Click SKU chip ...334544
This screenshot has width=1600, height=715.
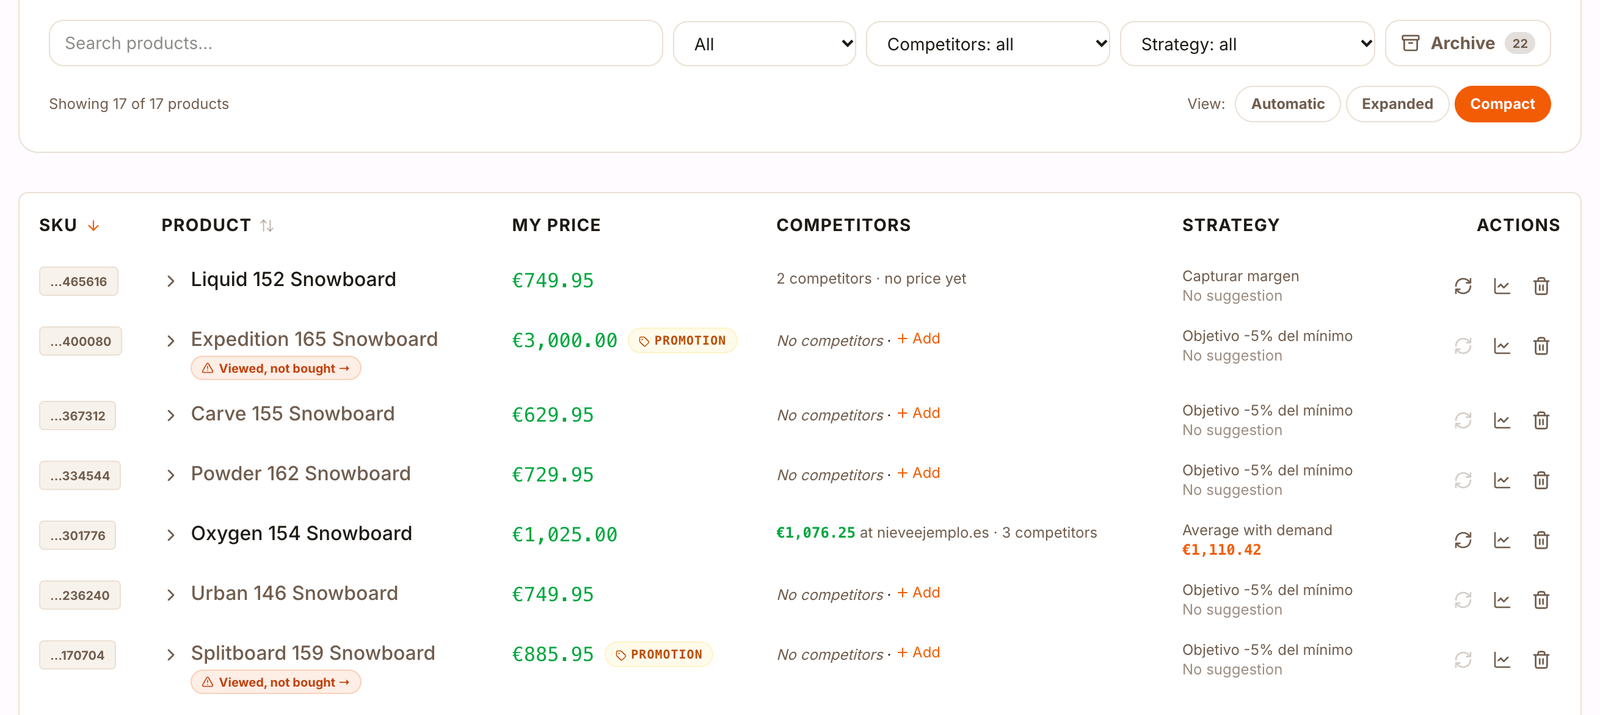pos(80,475)
